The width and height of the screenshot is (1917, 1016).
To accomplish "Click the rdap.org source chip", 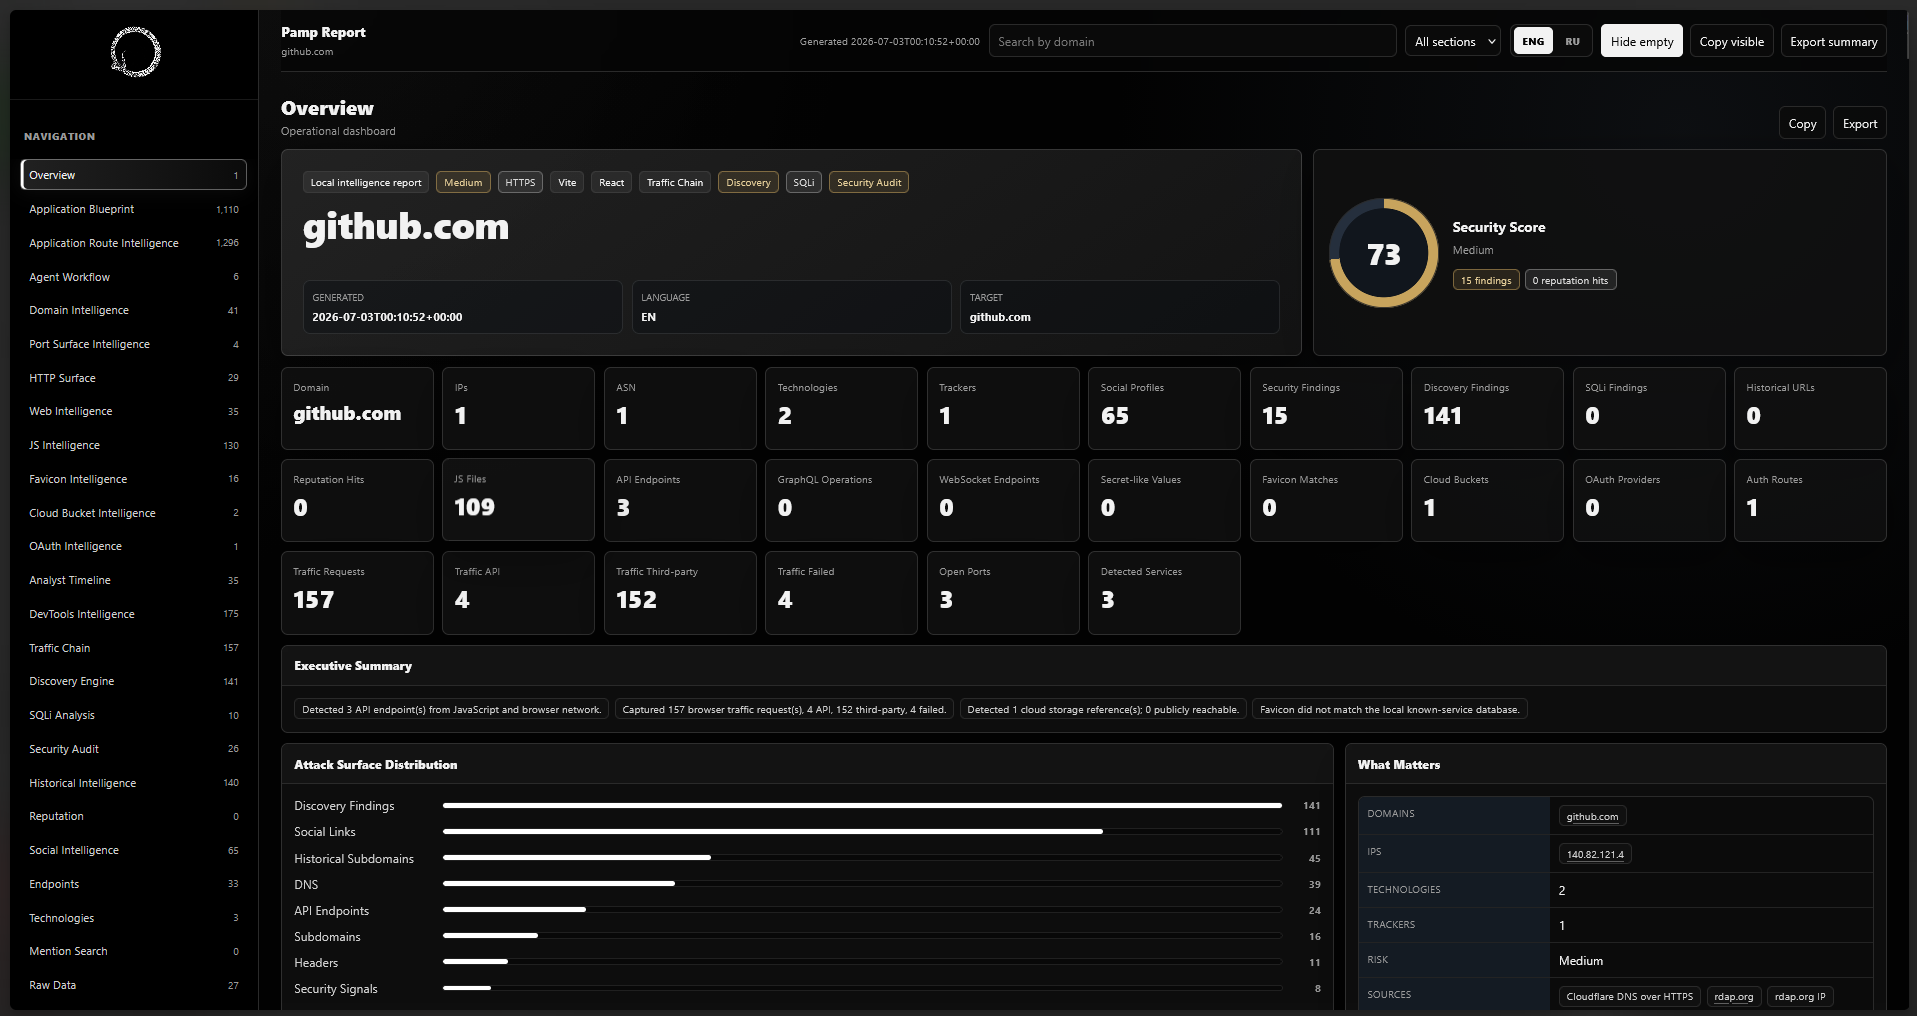I will pos(1733,996).
